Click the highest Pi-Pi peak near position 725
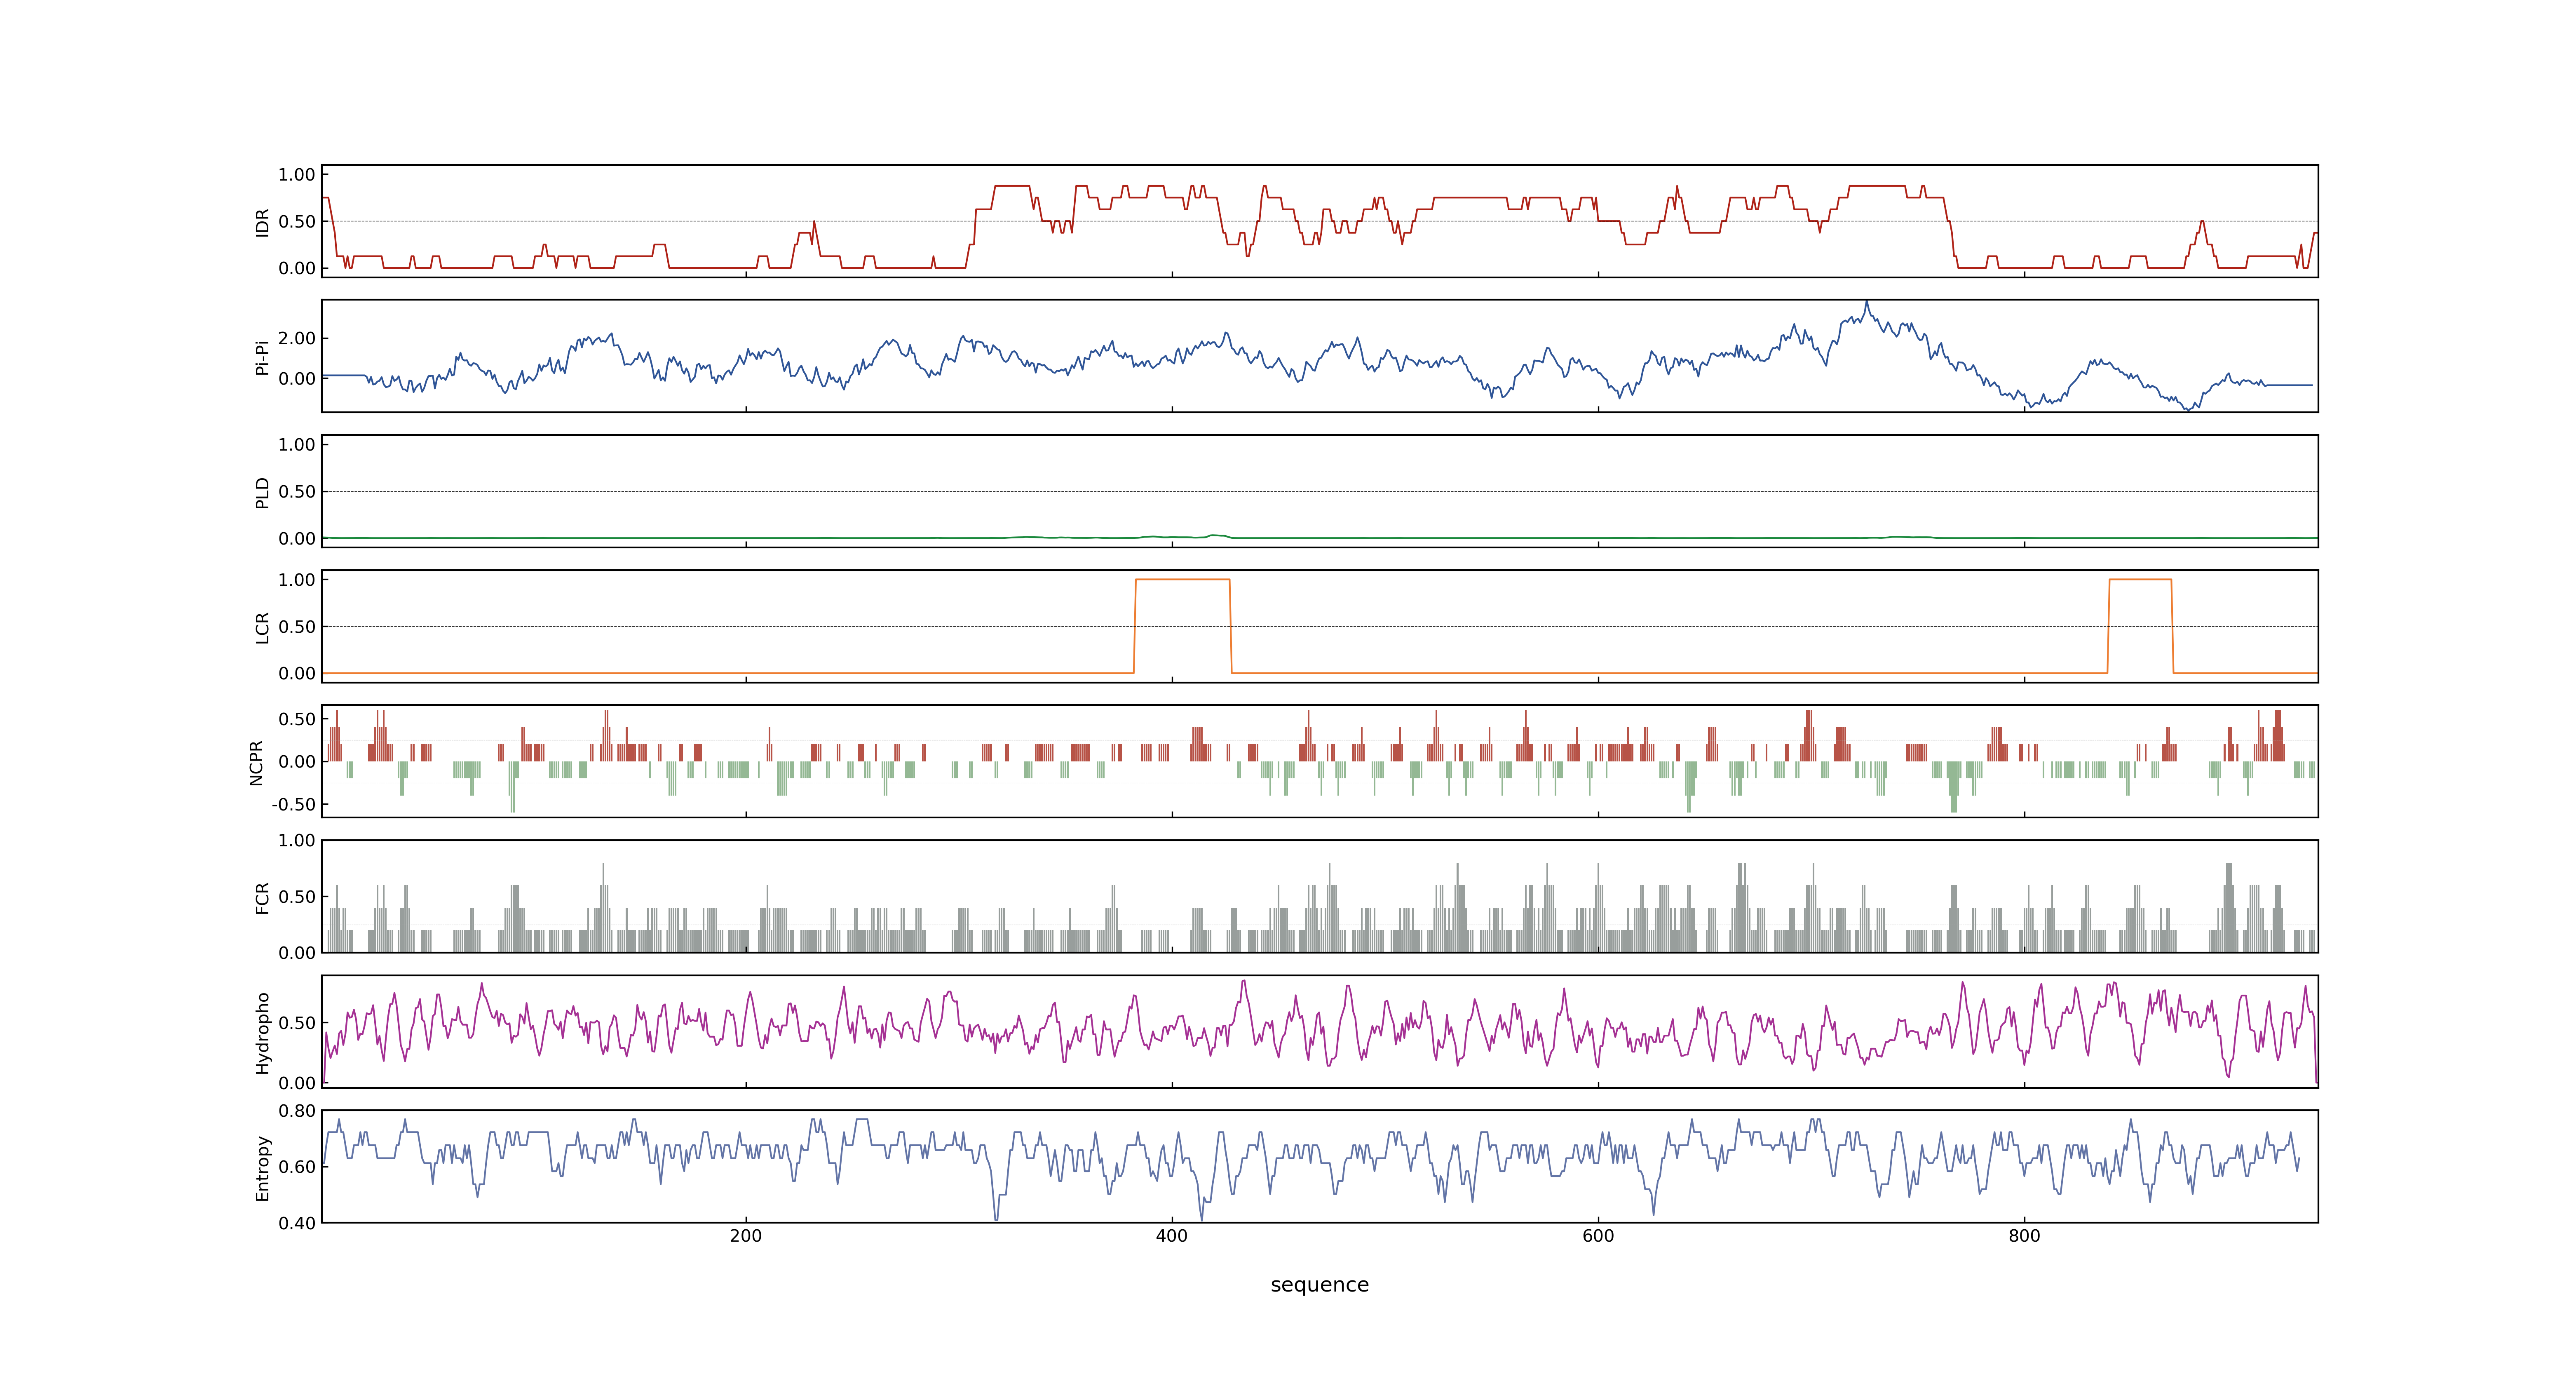 [x=1866, y=302]
